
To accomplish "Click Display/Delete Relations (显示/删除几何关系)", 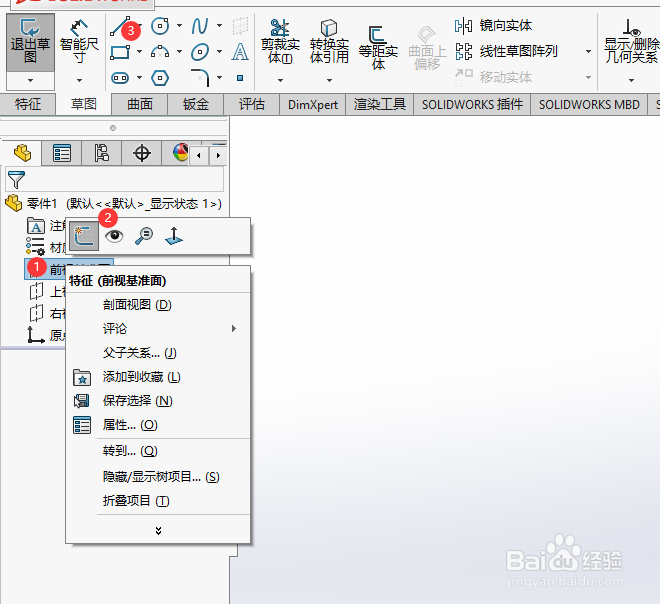I will pyautogui.click(x=631, y=42).
